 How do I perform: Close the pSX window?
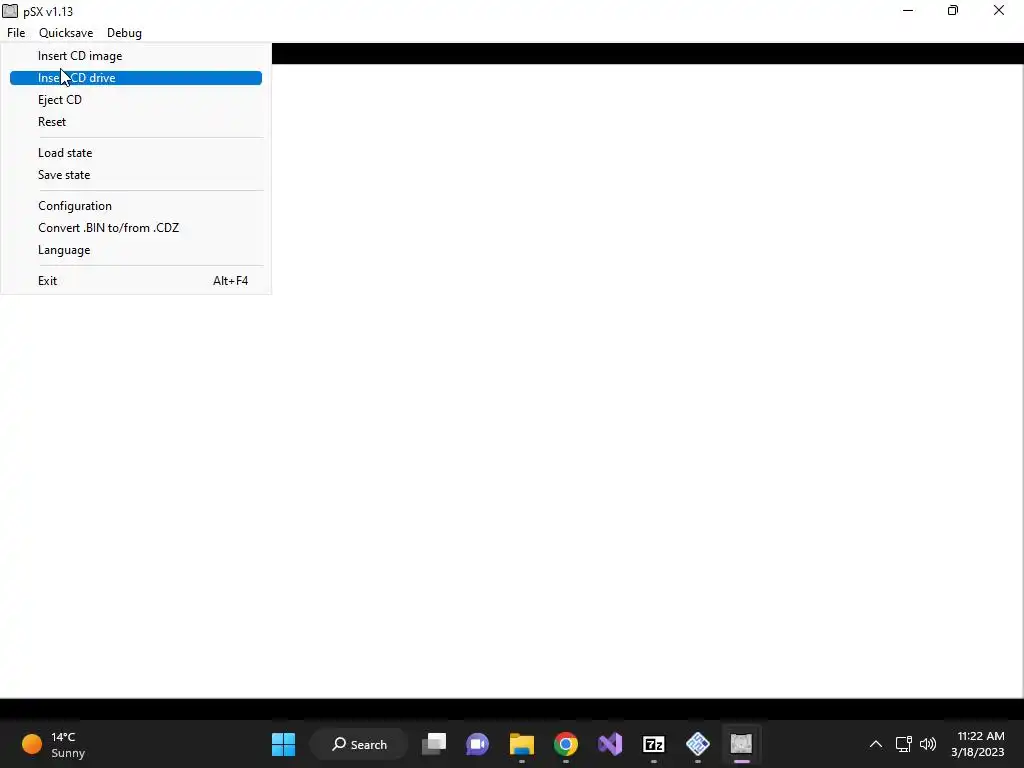(999, 10)
